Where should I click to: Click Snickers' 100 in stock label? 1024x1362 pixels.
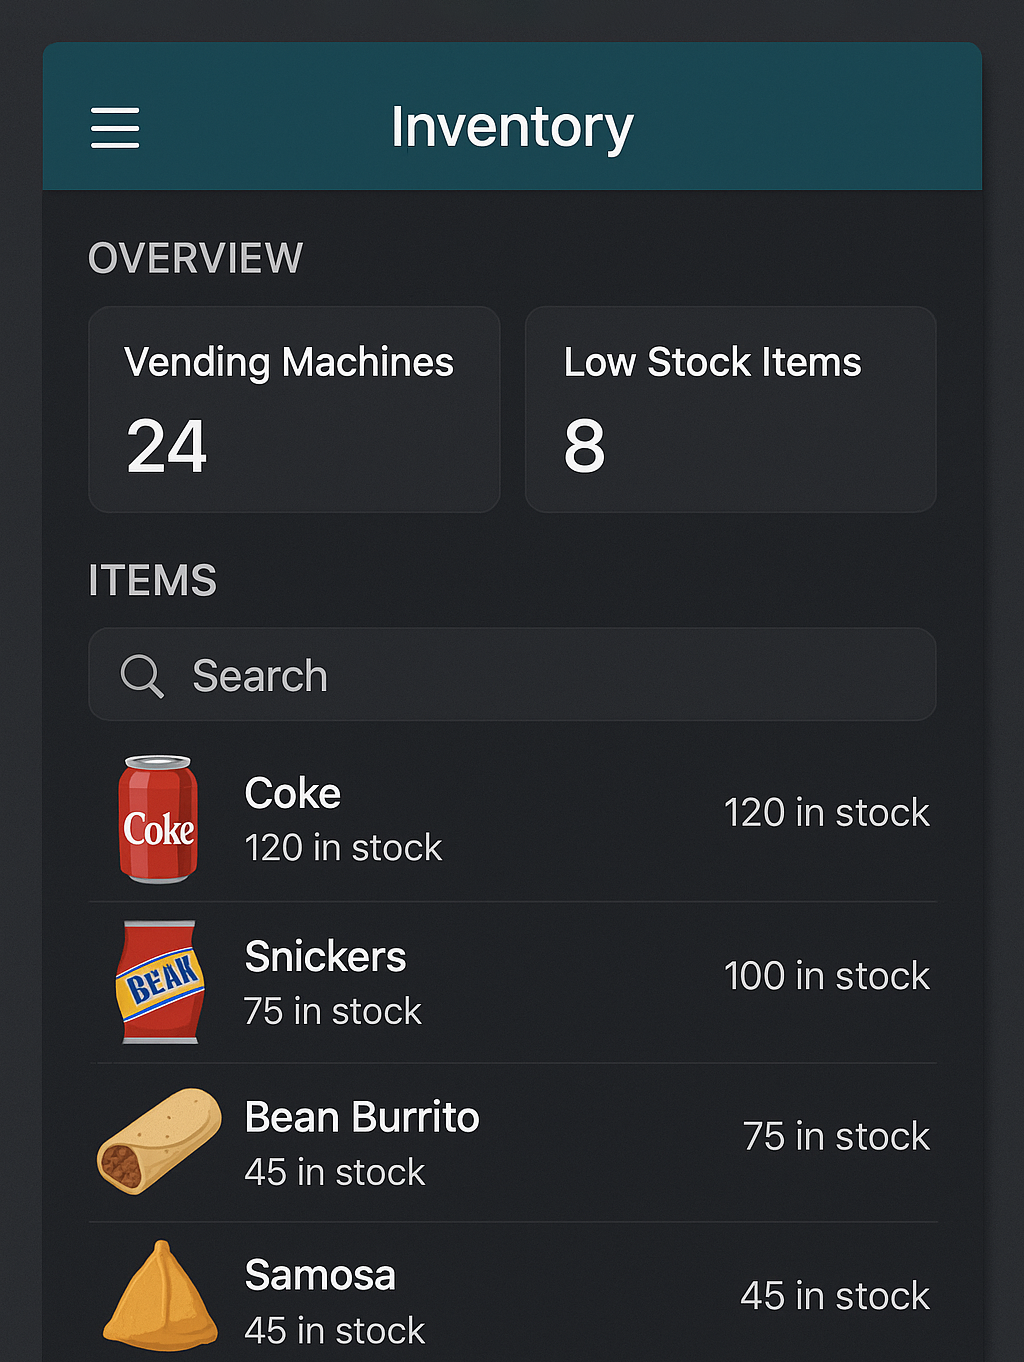tap(826, 976)
